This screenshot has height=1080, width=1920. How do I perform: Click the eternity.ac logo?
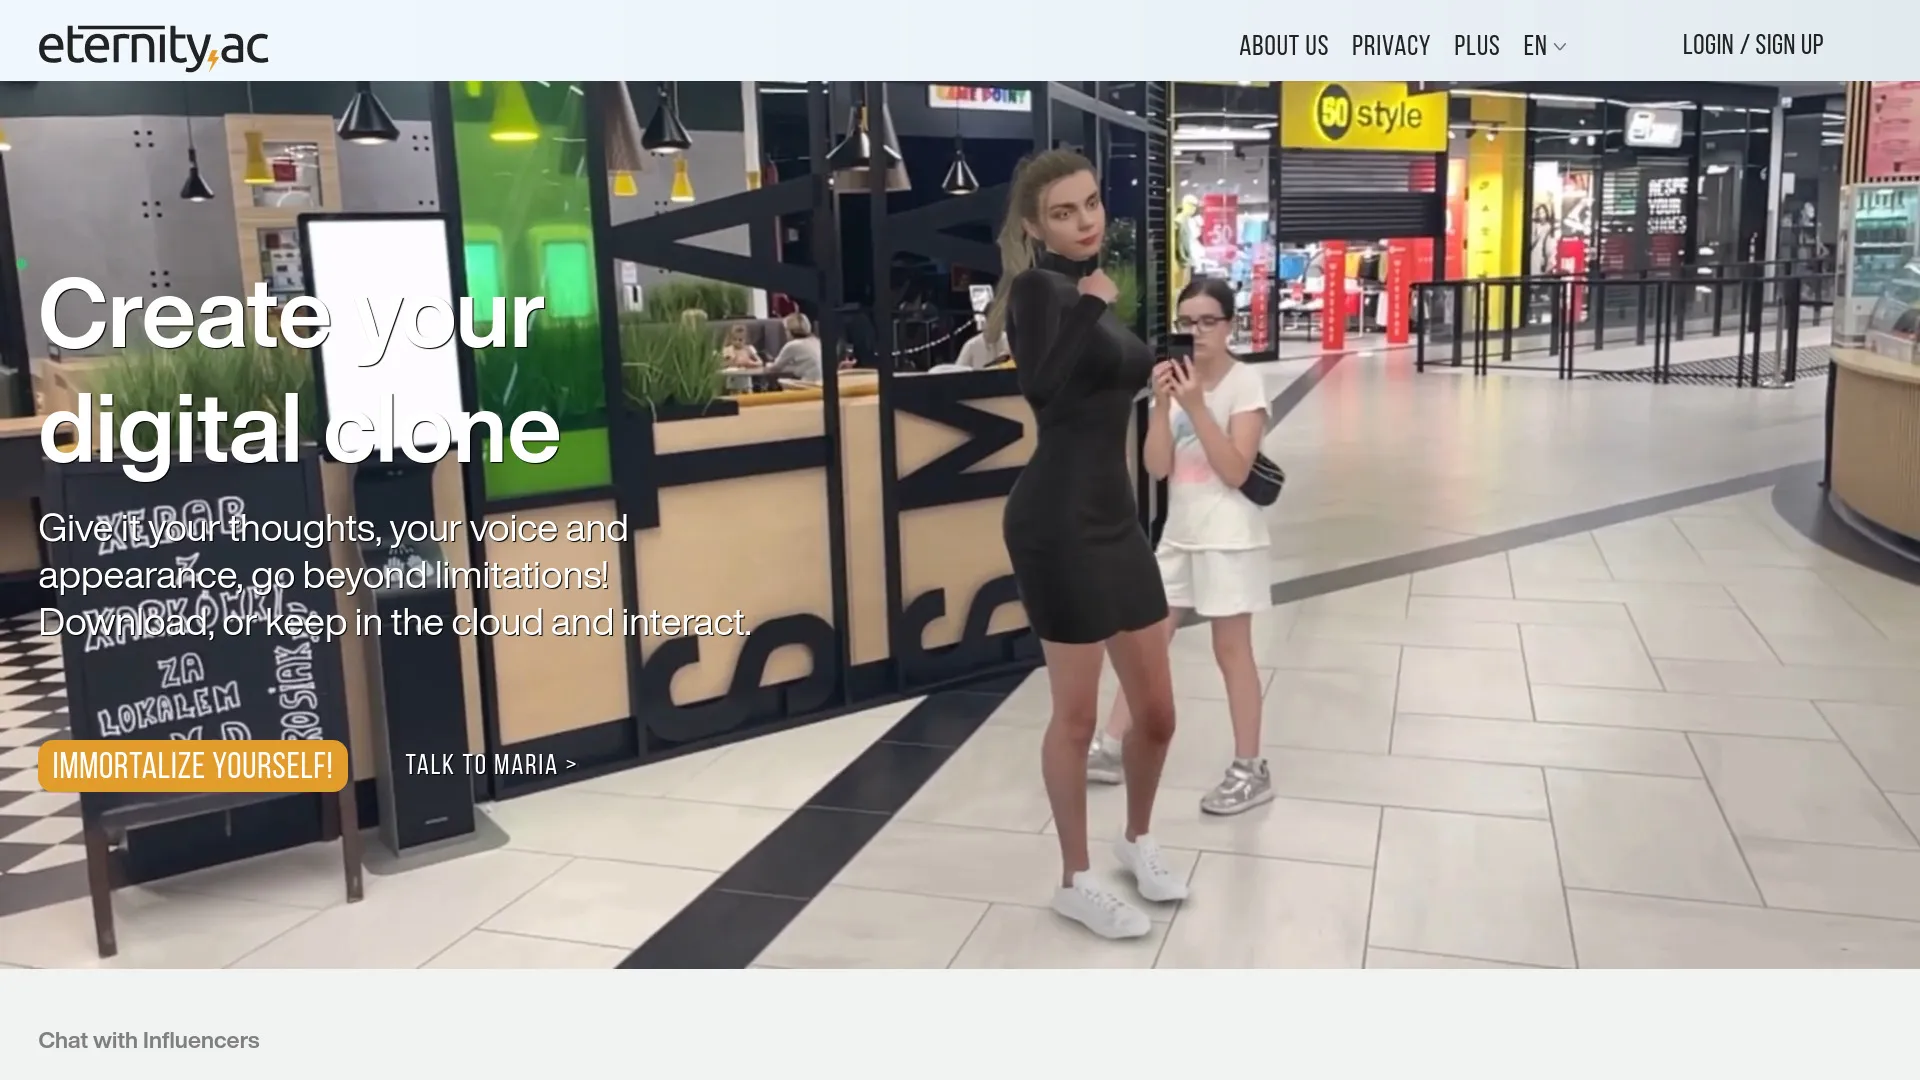coord(153,47)
